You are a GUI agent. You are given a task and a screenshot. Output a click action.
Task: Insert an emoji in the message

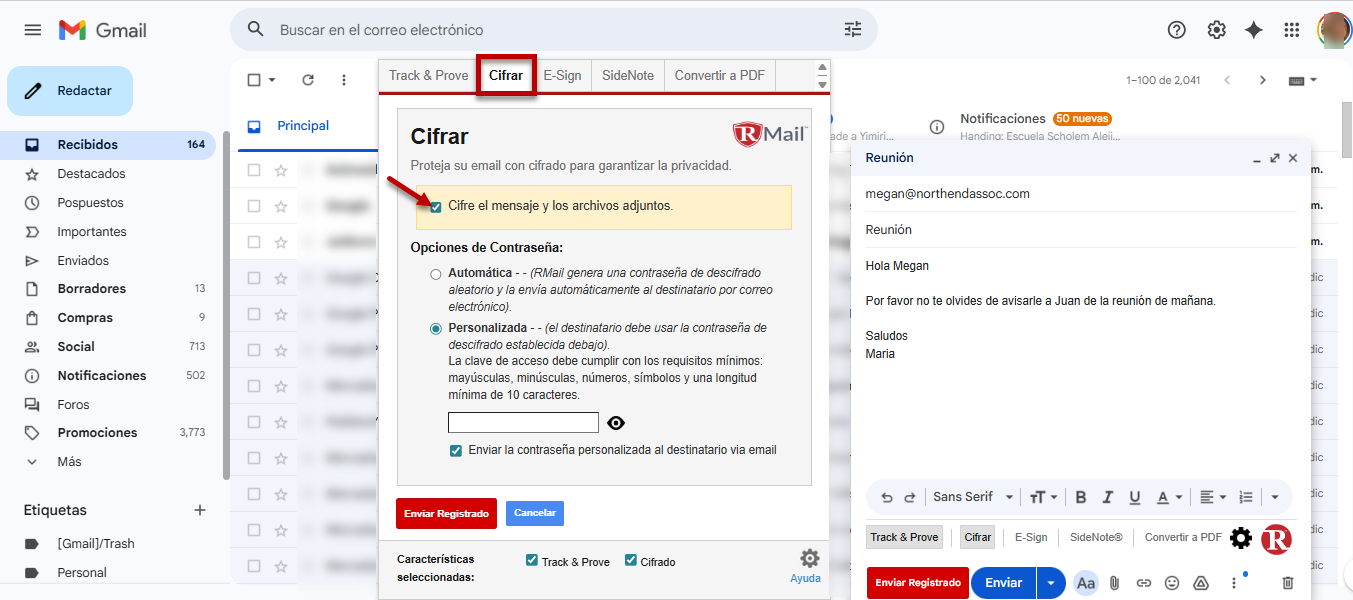[x=1172, y=583]
